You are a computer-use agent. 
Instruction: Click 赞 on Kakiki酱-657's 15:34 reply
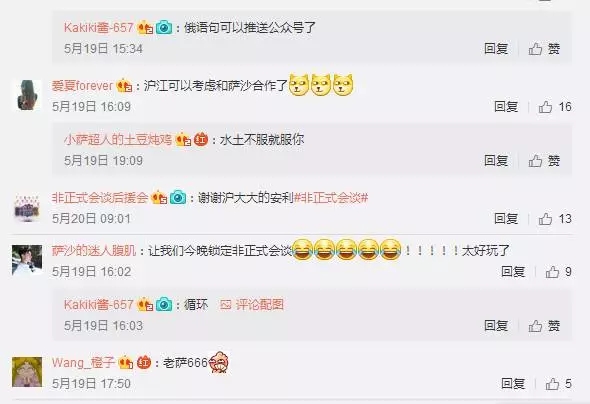(544, 49)
